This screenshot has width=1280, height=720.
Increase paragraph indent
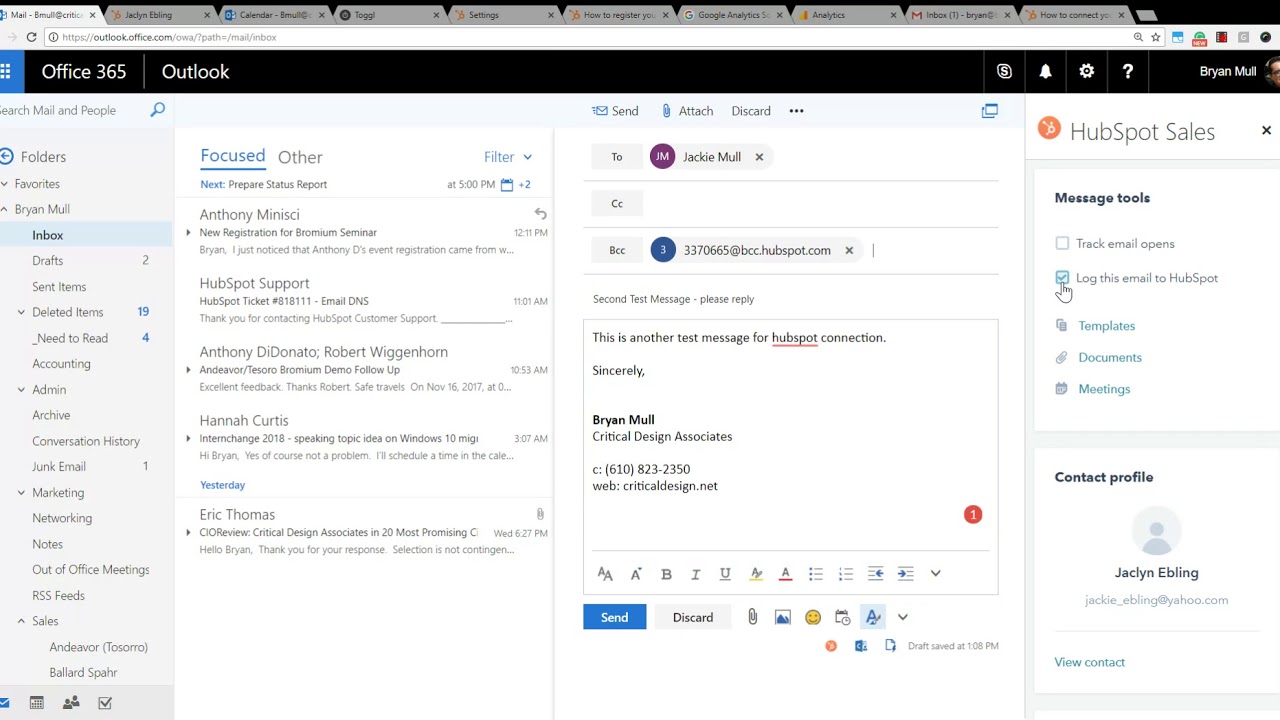point(906,573)
